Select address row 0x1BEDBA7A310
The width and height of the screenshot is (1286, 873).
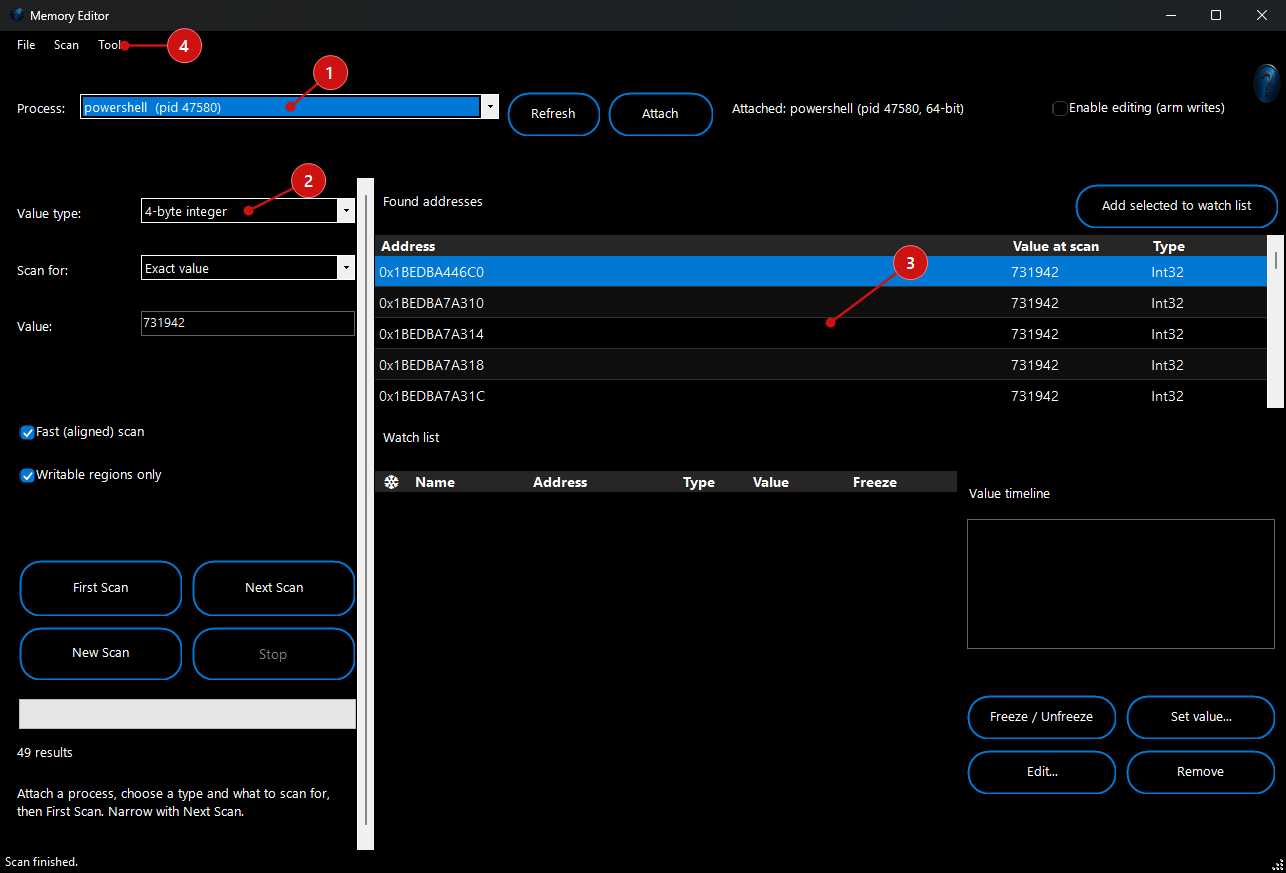(x=821, y=303)
